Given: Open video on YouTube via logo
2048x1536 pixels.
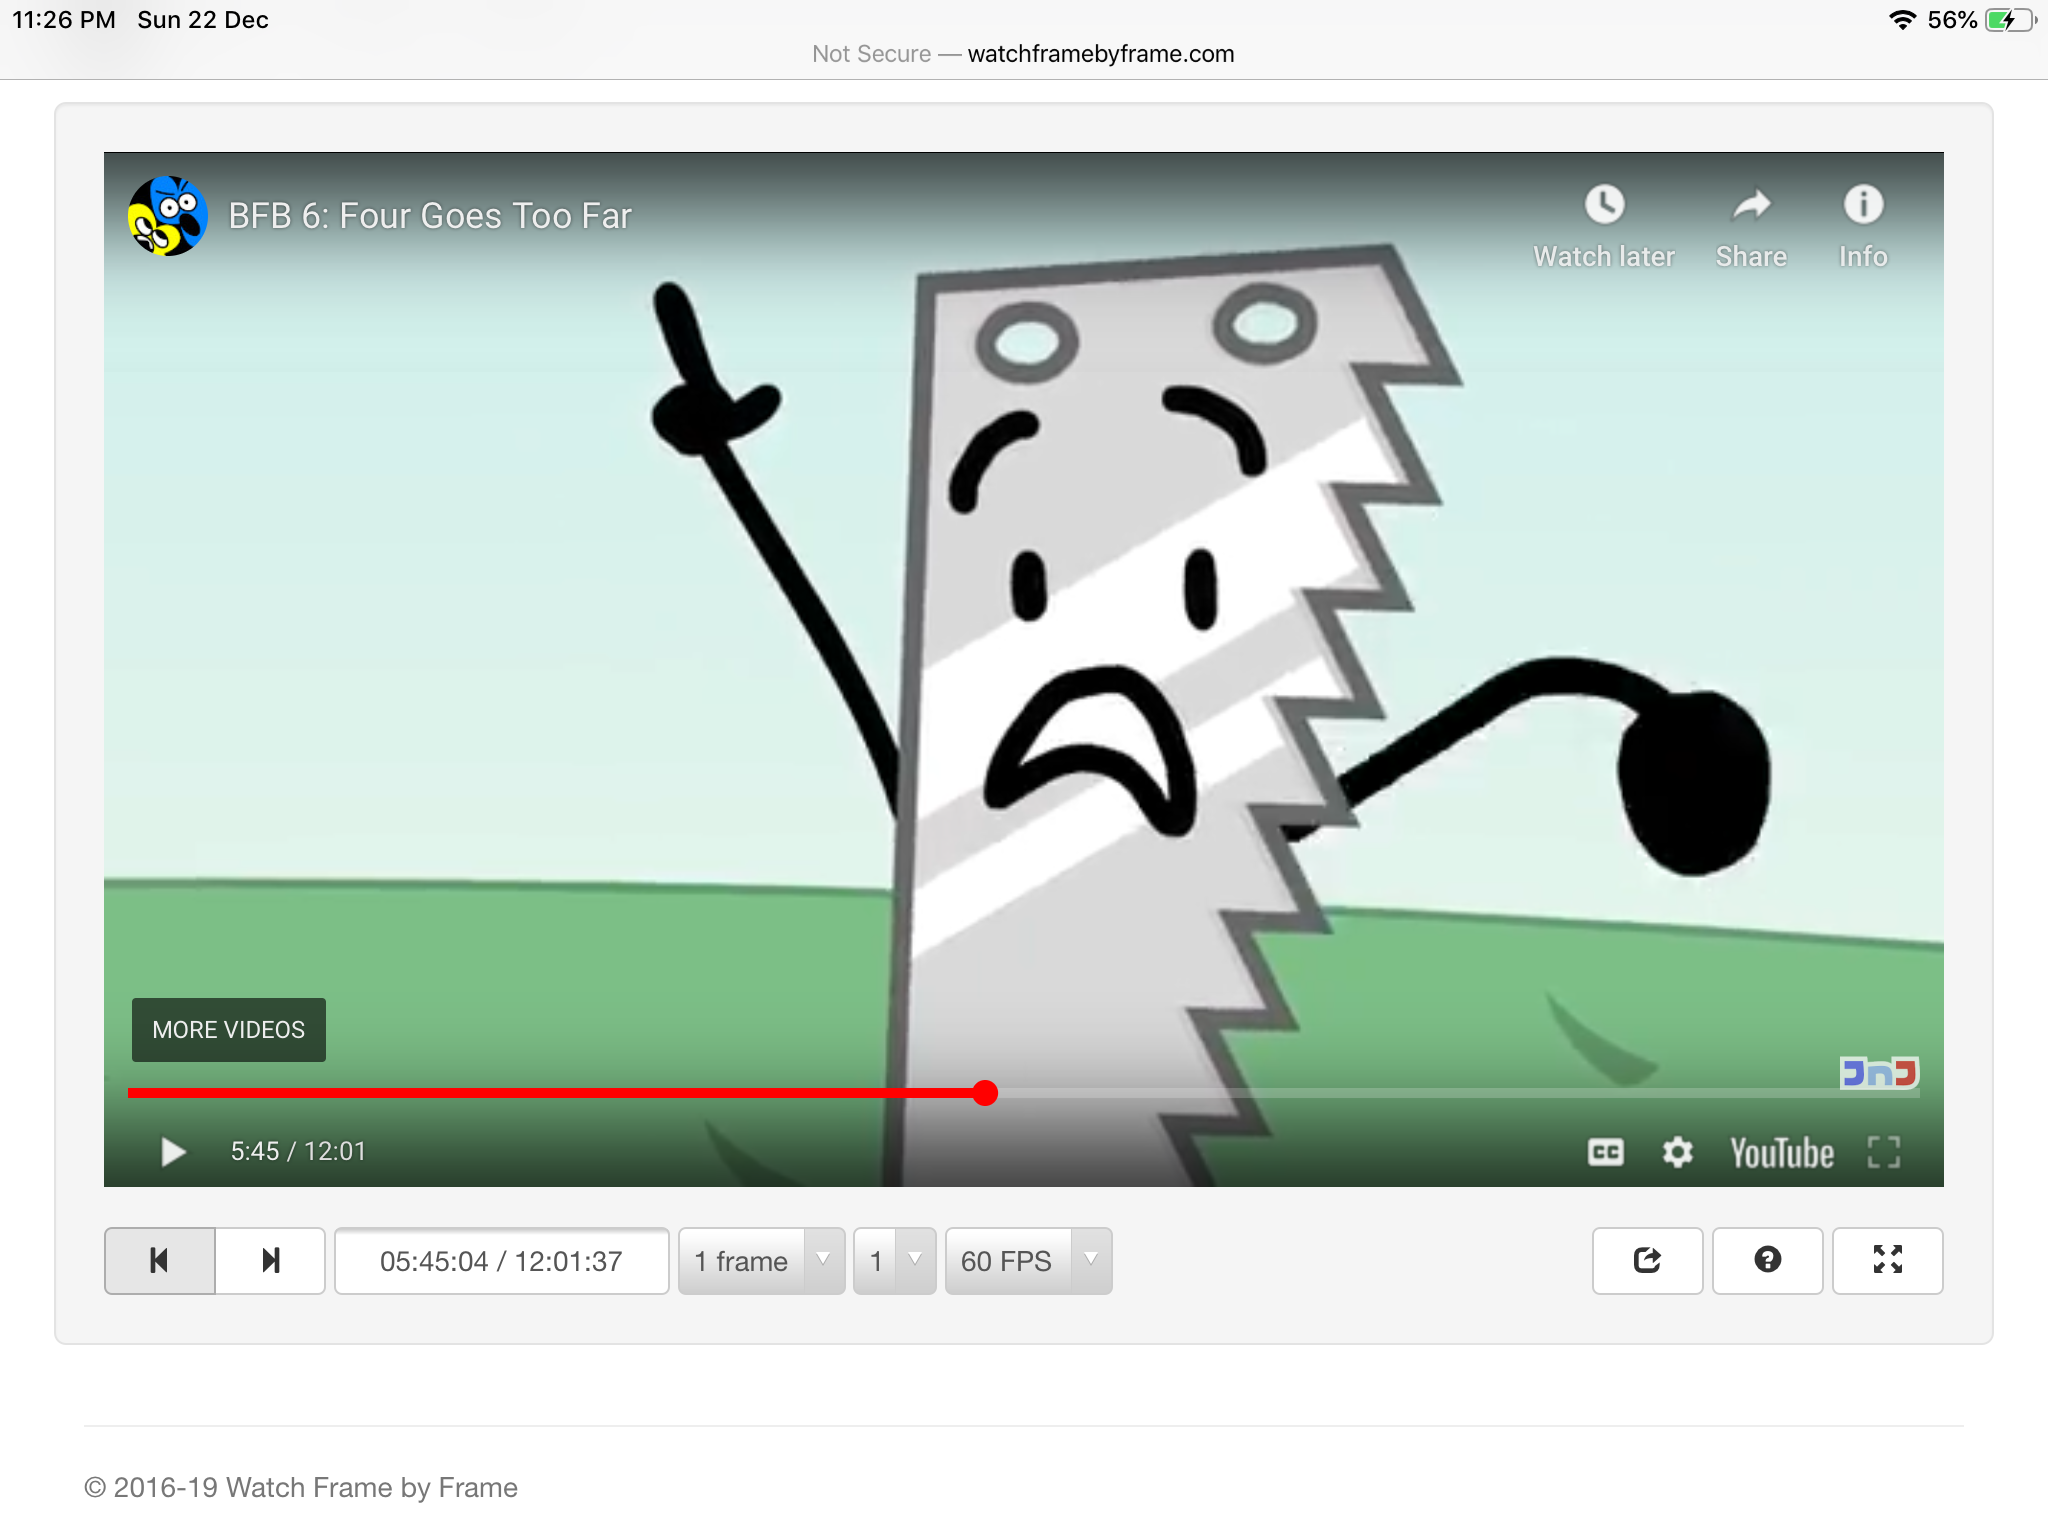Looking at the screenshot, I should pyautogui.click(x=1782, y=1153).
